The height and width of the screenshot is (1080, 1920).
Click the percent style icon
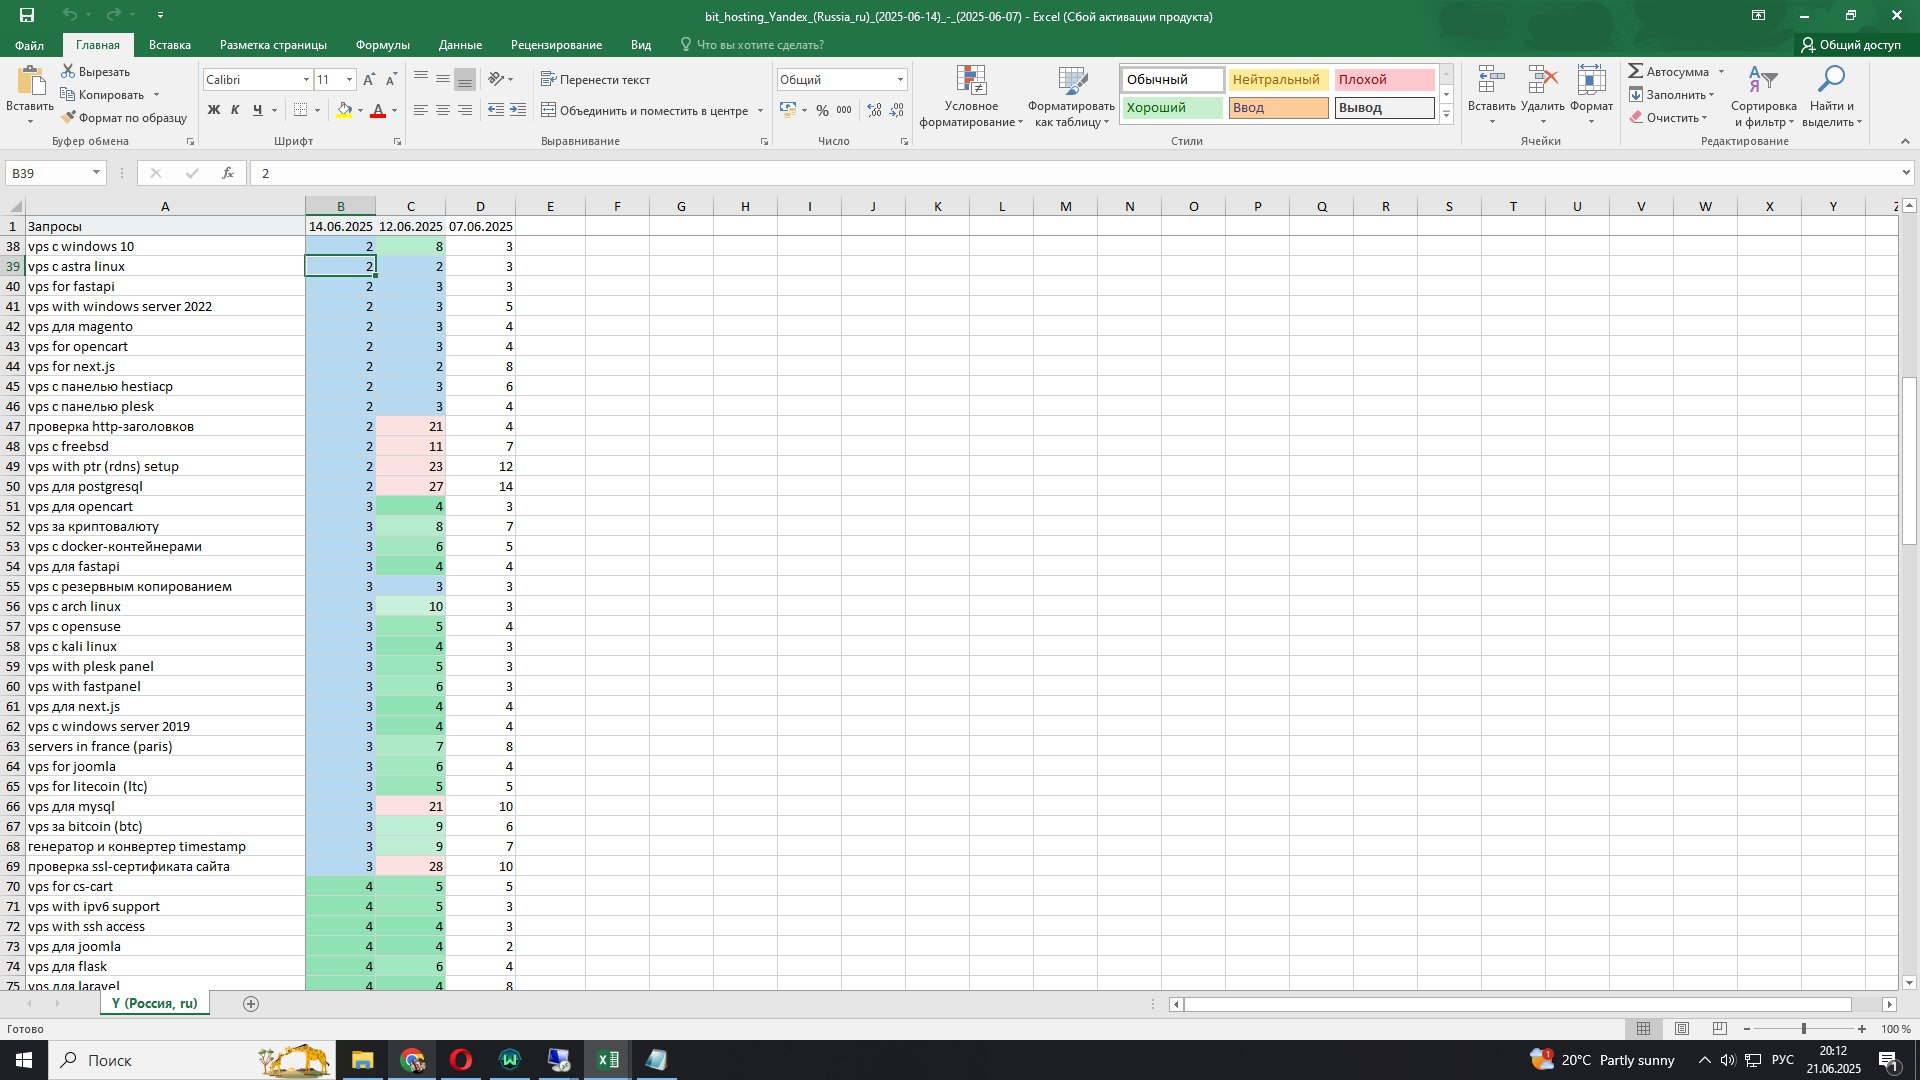pos(822,110)
